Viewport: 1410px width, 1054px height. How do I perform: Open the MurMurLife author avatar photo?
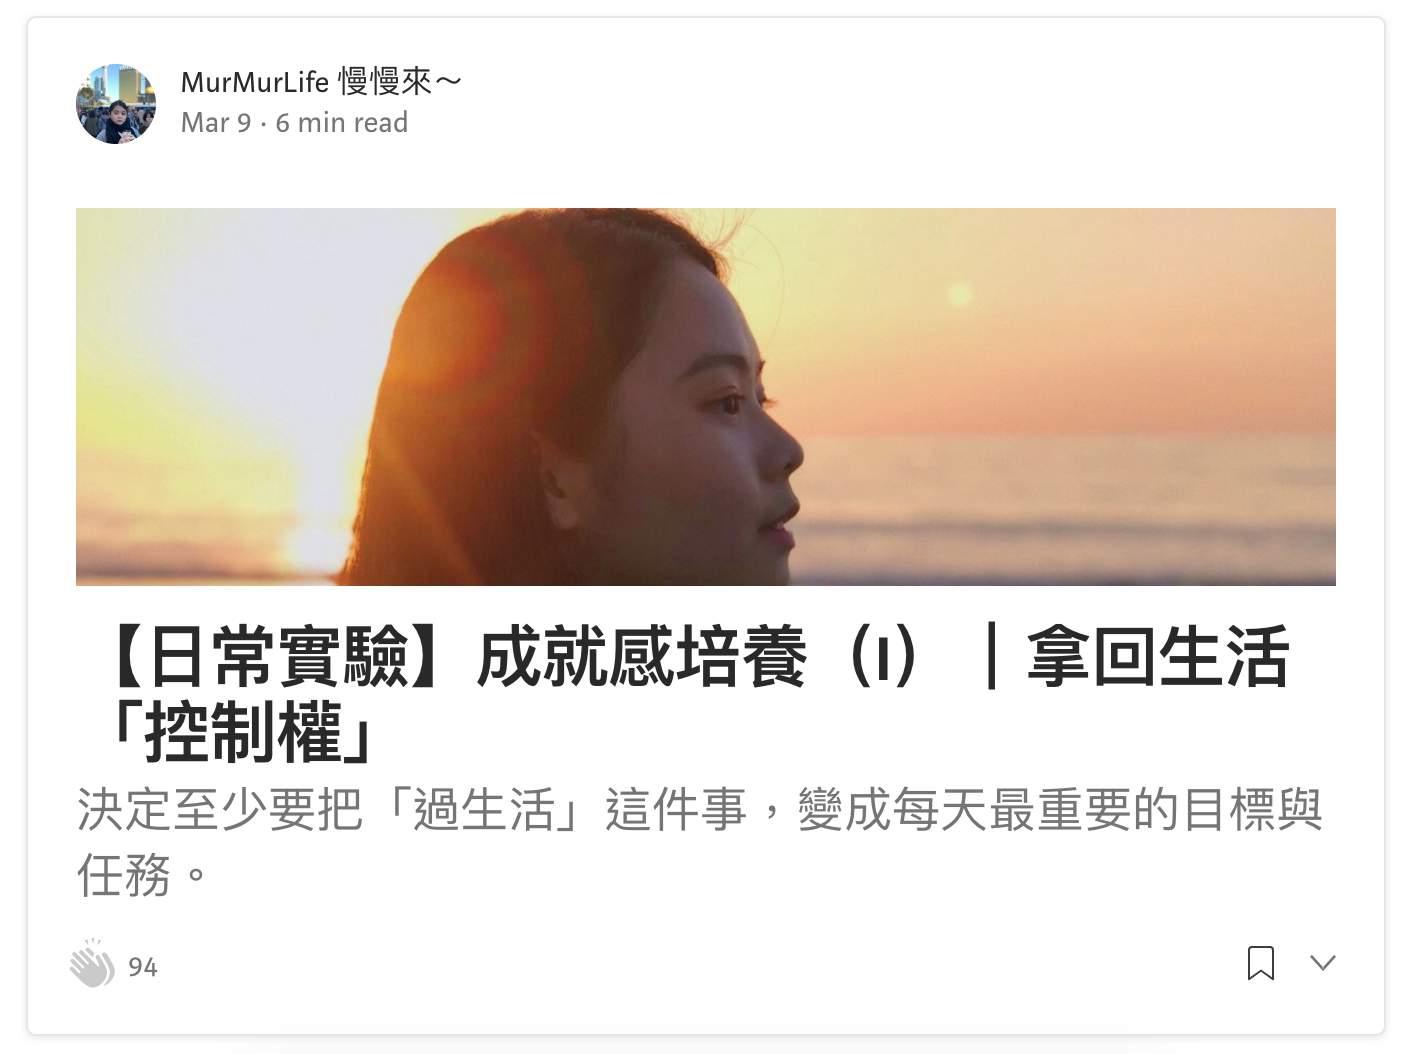(116, 104)
